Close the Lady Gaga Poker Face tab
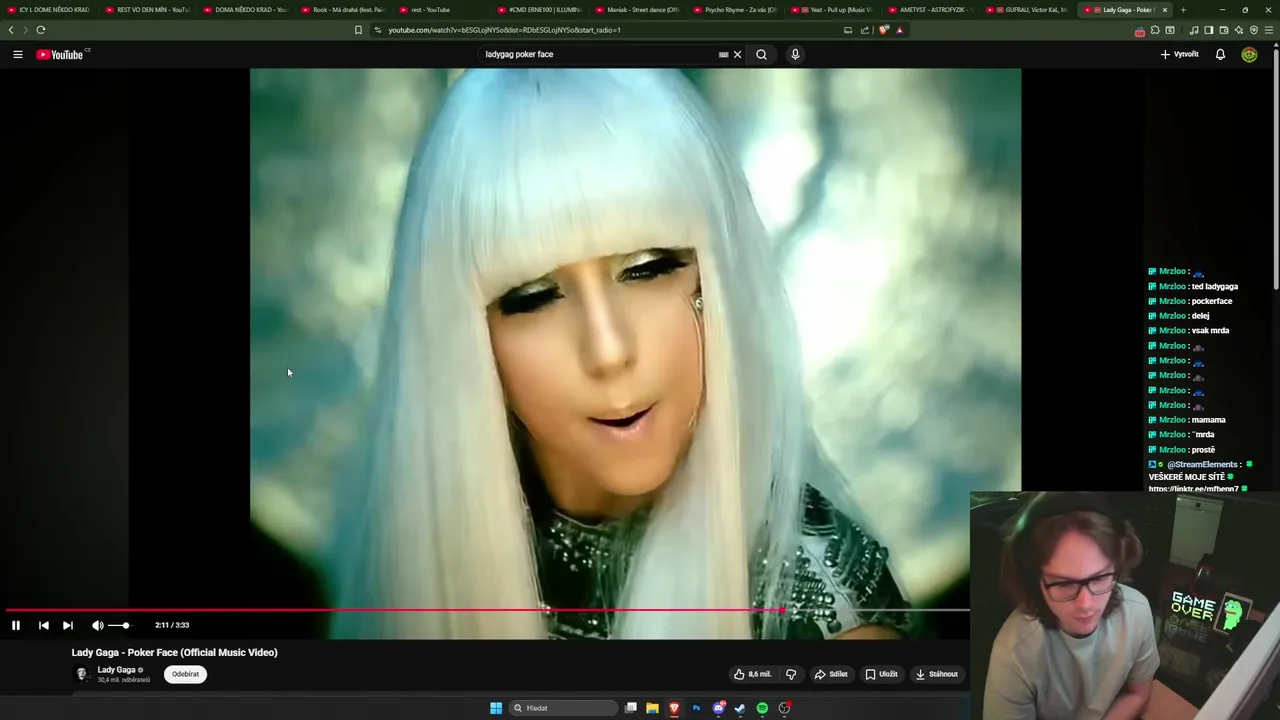 click(x=1164, y=10)
